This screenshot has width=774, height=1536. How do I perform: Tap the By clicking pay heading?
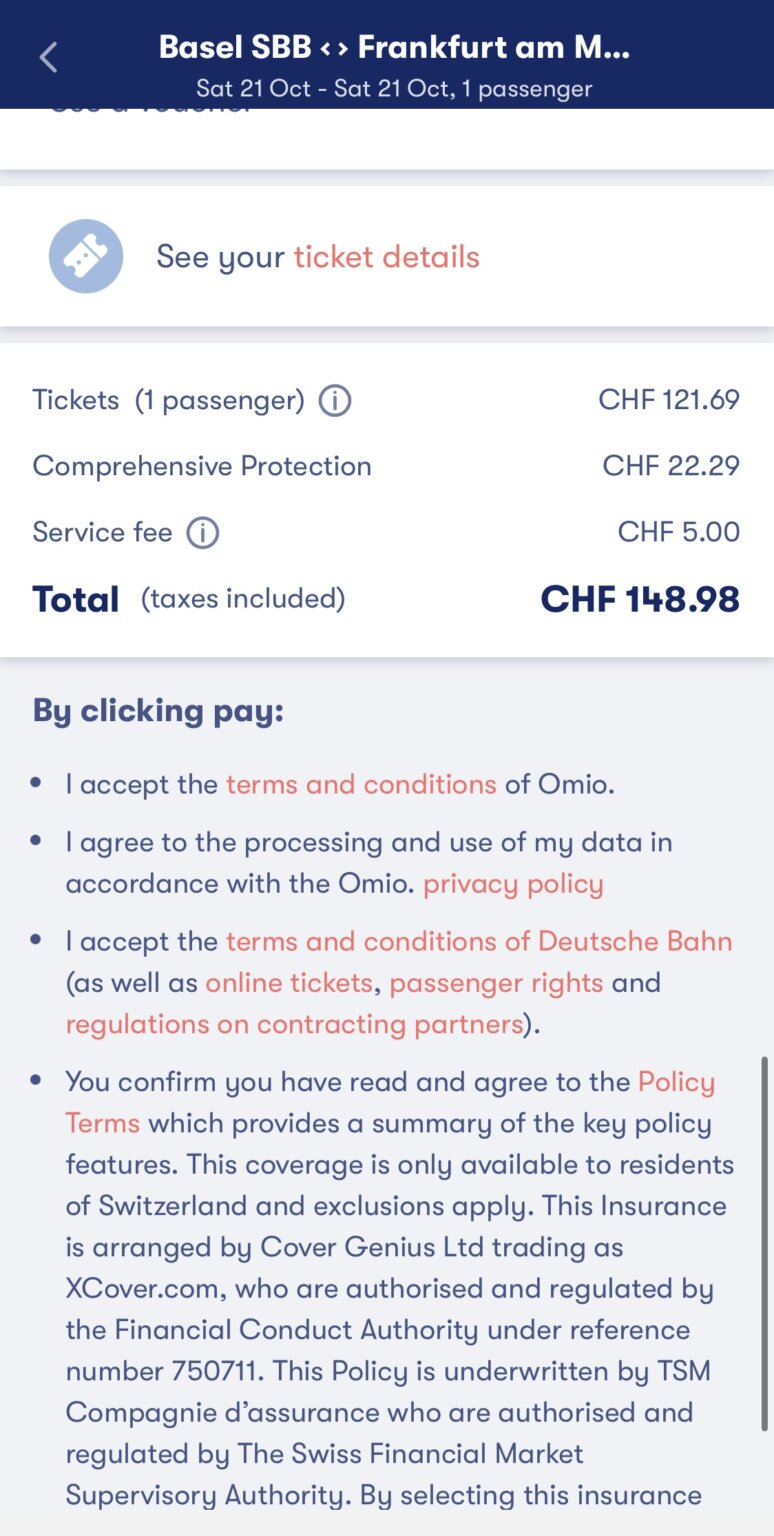click(158, 711)
